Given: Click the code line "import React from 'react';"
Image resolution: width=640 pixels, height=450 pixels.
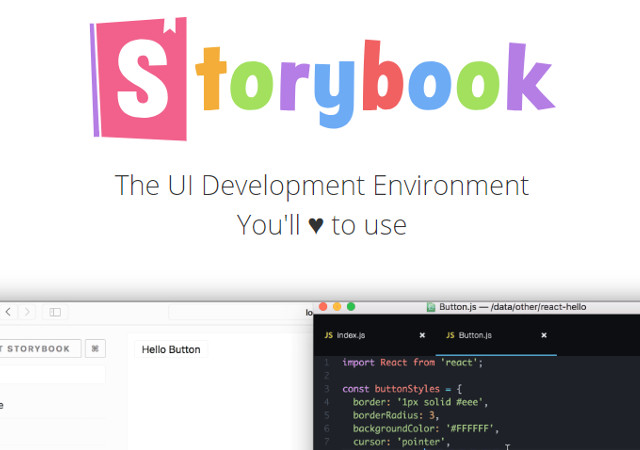Looking at the screenshot, I should [x=413, y=363].
